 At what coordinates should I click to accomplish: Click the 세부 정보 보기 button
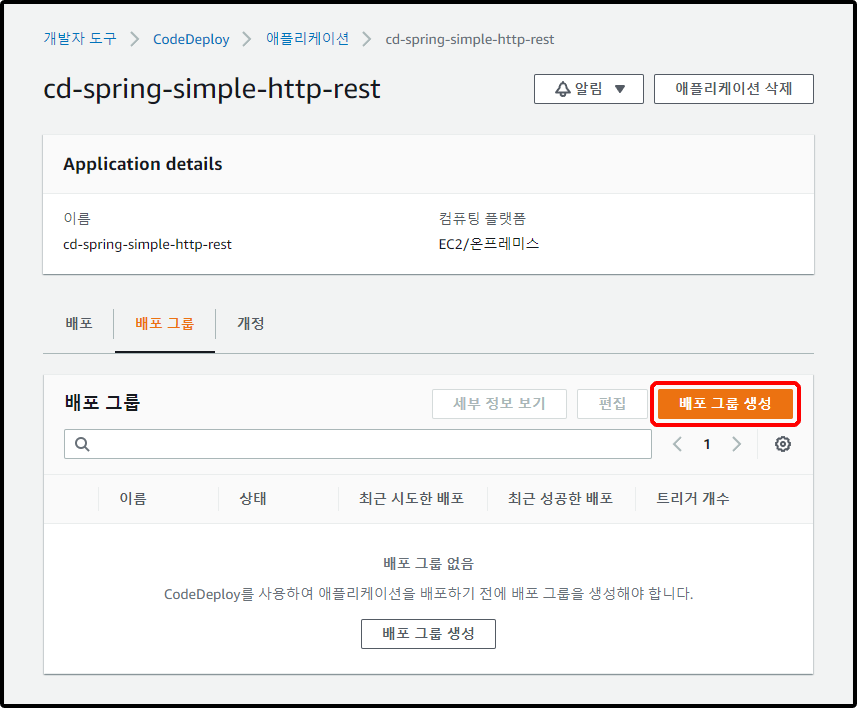[499, 403]
